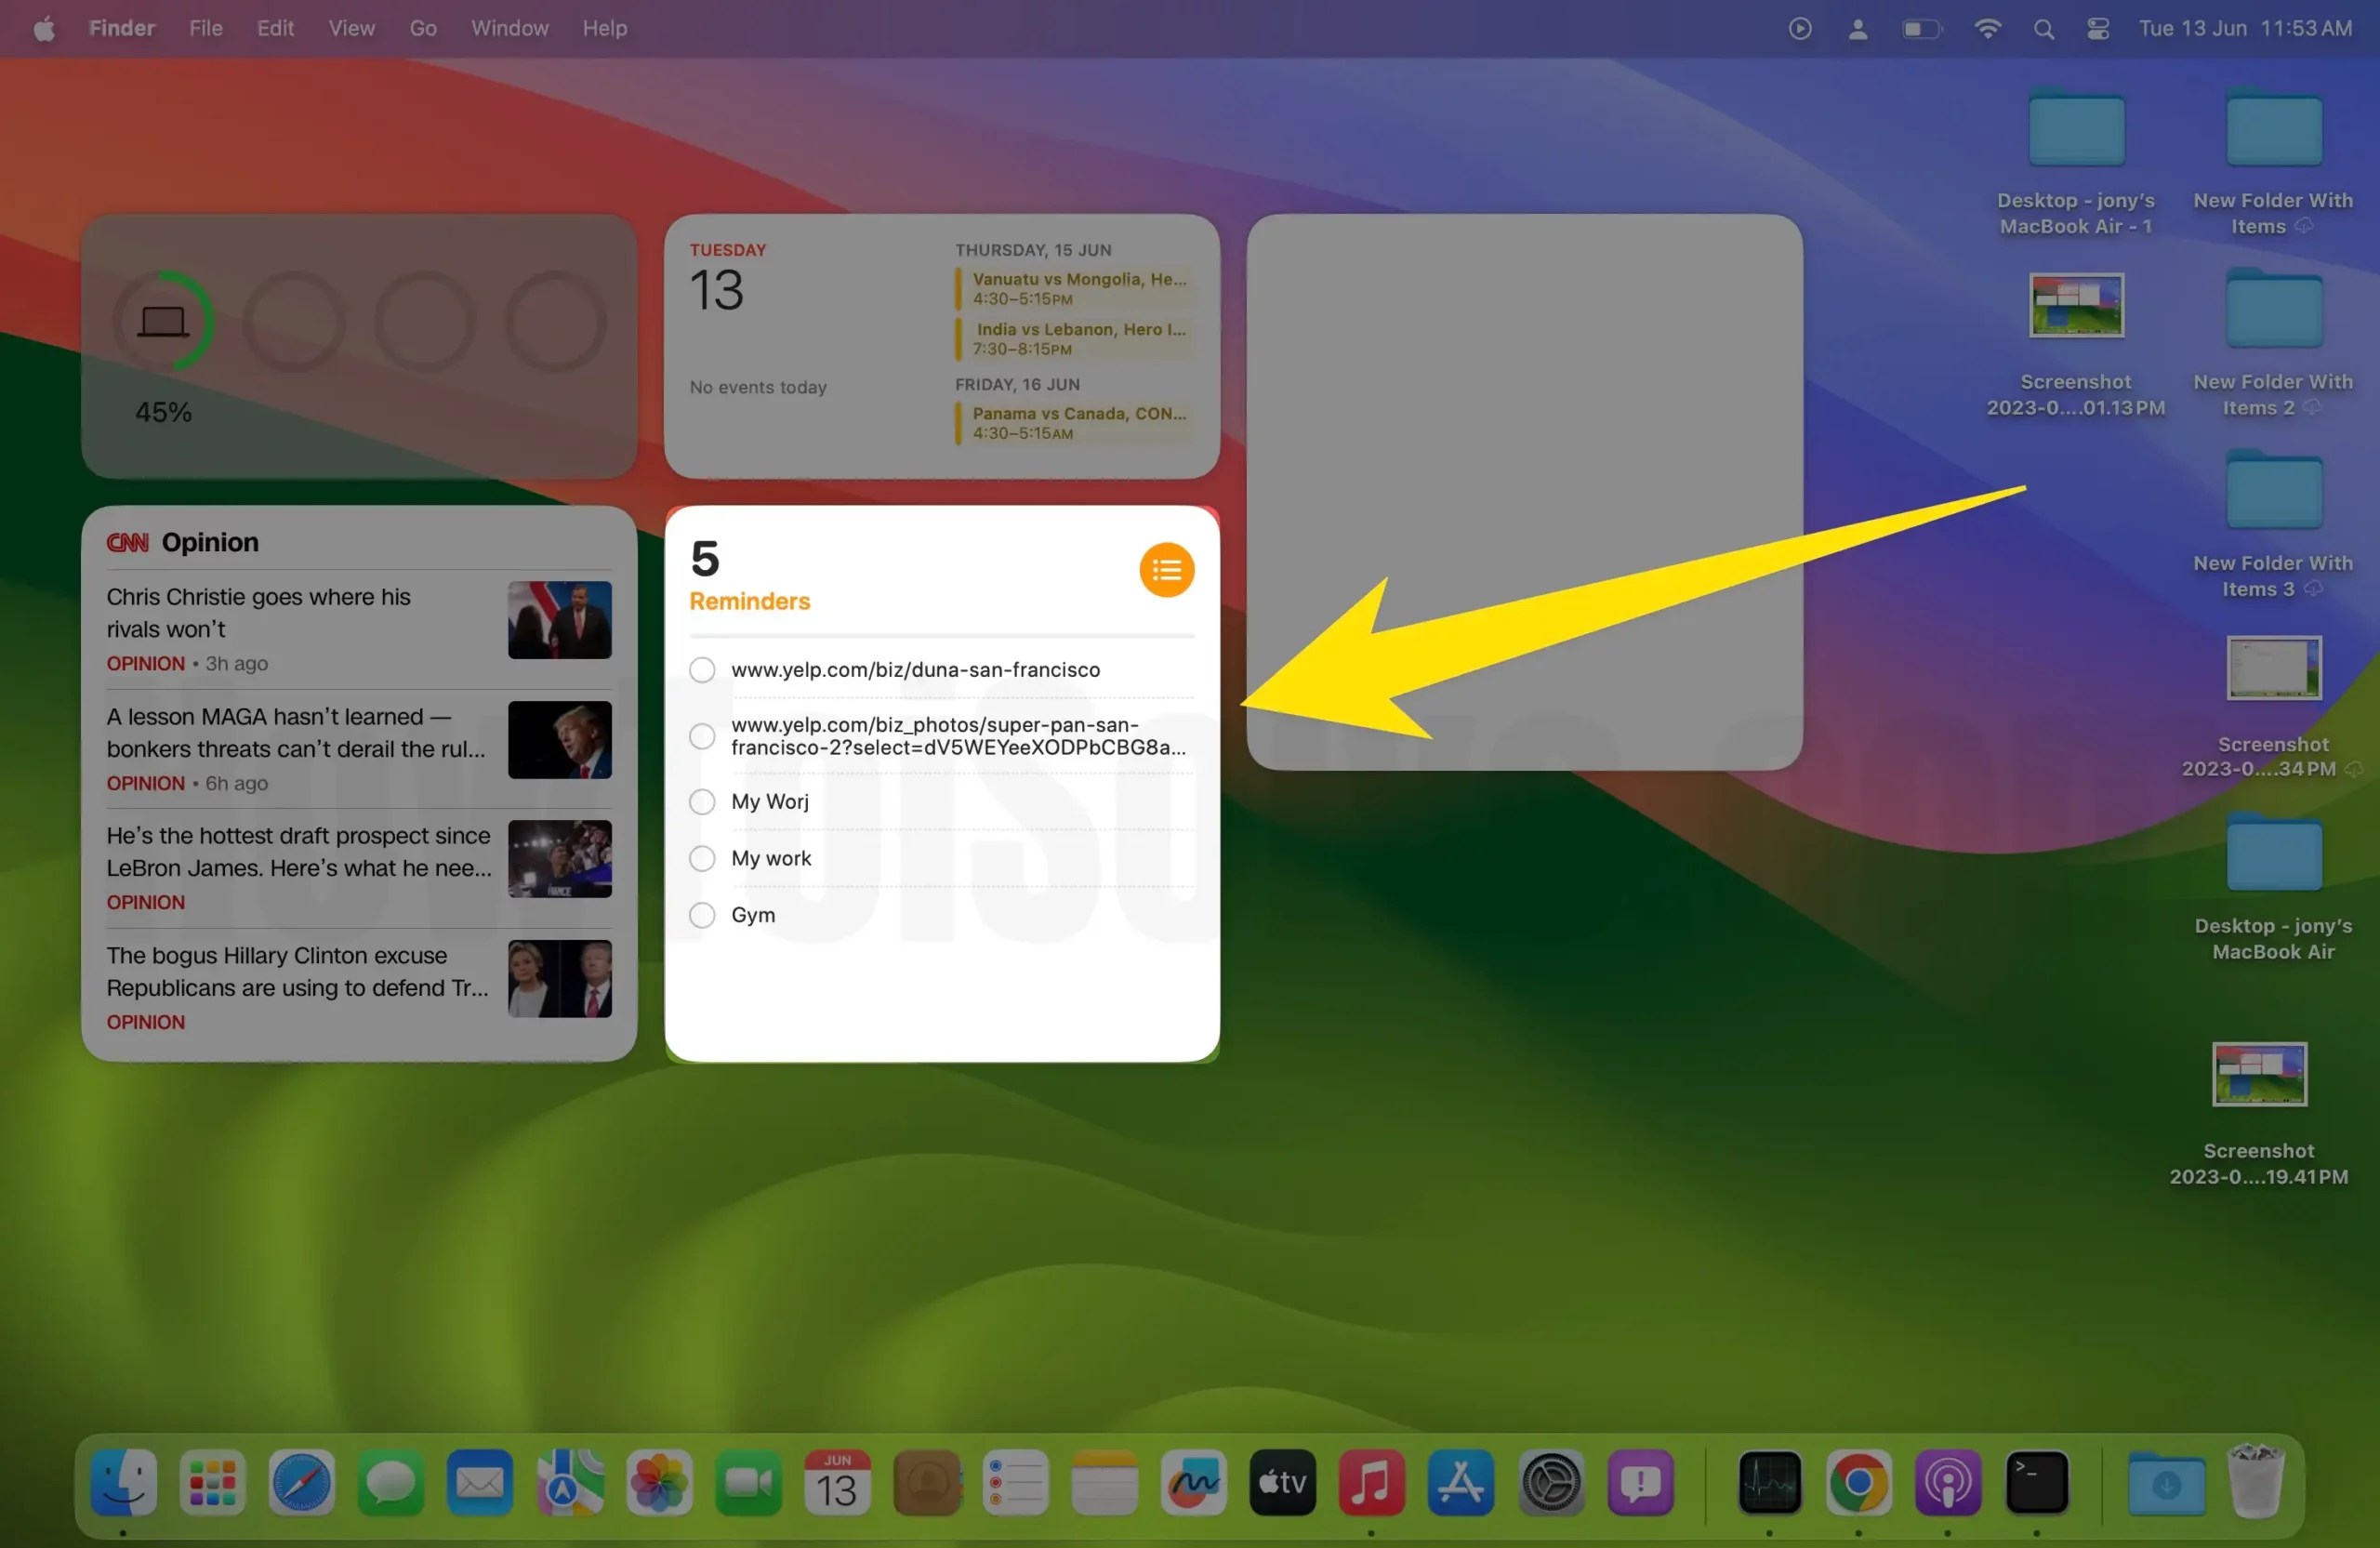Click Wi-Fi status icon in menu bar

pos(1987,29)
